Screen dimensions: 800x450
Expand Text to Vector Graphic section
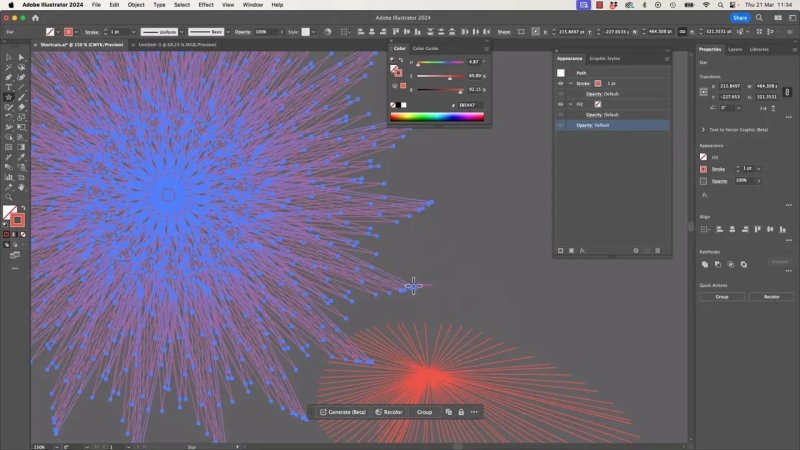tap(703, 130)
